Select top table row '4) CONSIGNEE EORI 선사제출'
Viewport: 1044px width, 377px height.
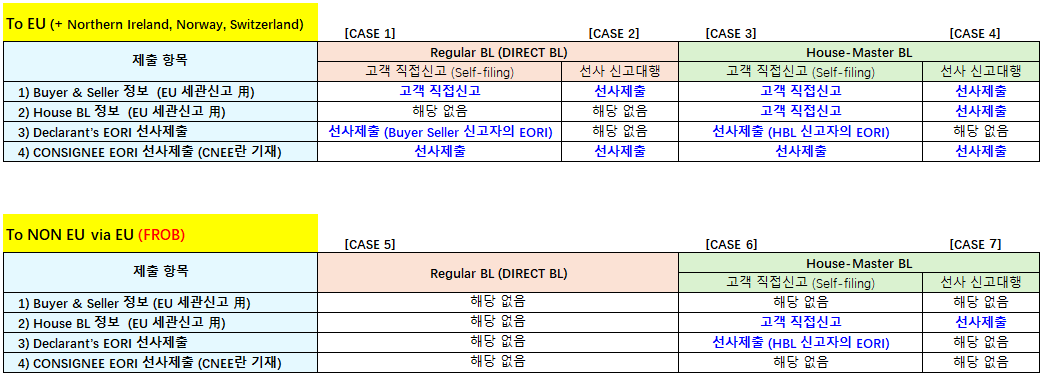tap(160, 151)
